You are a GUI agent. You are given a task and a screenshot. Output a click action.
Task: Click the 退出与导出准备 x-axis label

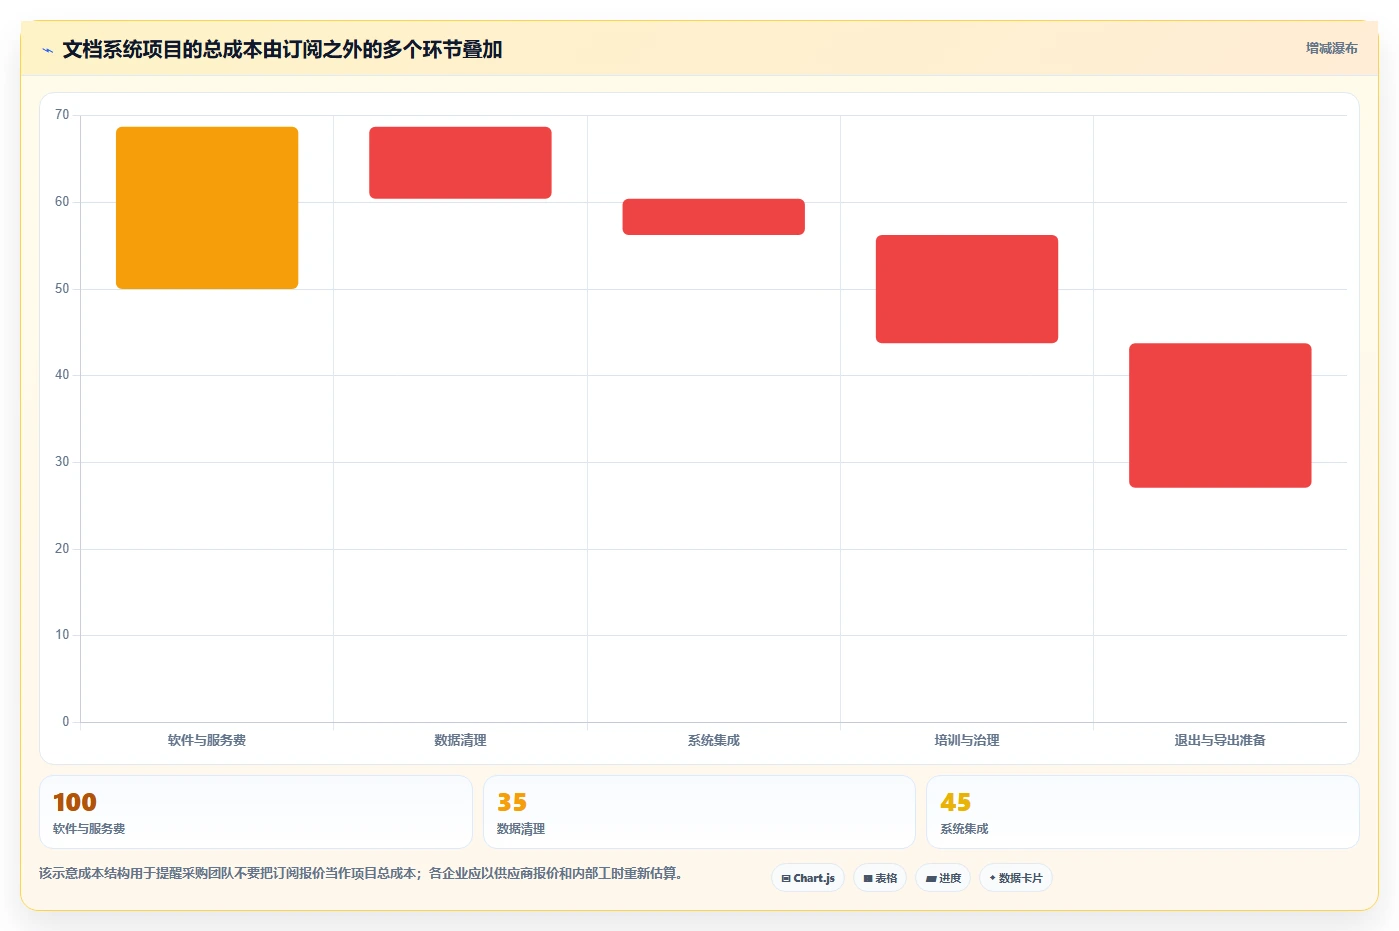[1220, 740]
